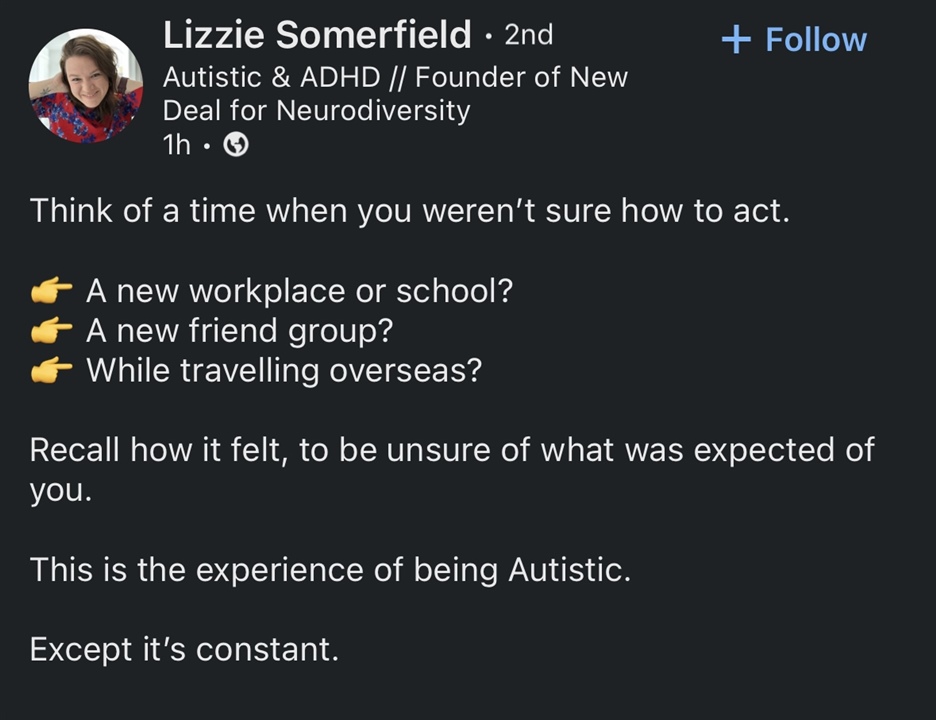Click the "1h" post timestamp
This screenshot has height=720, width=936.
(x=176, y=146)
